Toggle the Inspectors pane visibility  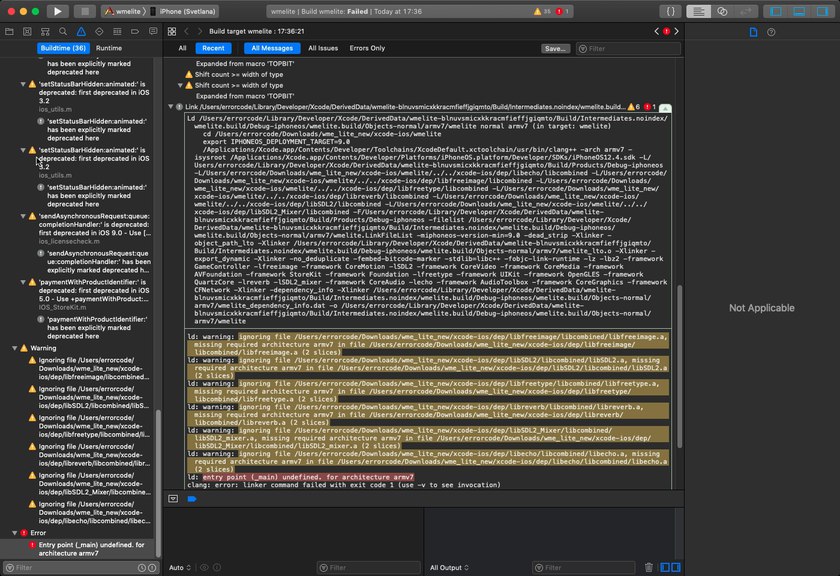tap(822, 11)
